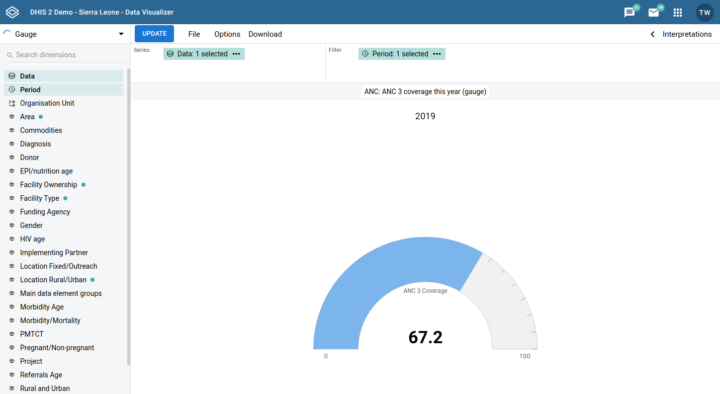Click the dimensions list scrollbar
This screenshot has height=394, width=720.
pos(129,217)
